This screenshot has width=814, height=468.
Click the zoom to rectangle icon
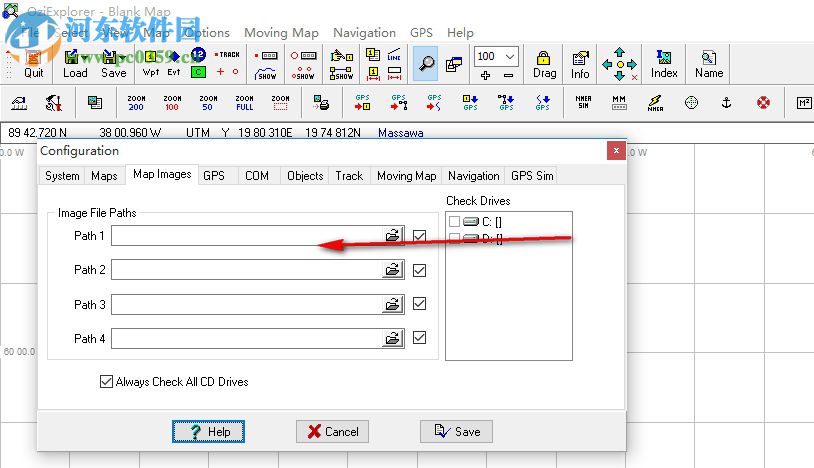[x=280, y=103]
